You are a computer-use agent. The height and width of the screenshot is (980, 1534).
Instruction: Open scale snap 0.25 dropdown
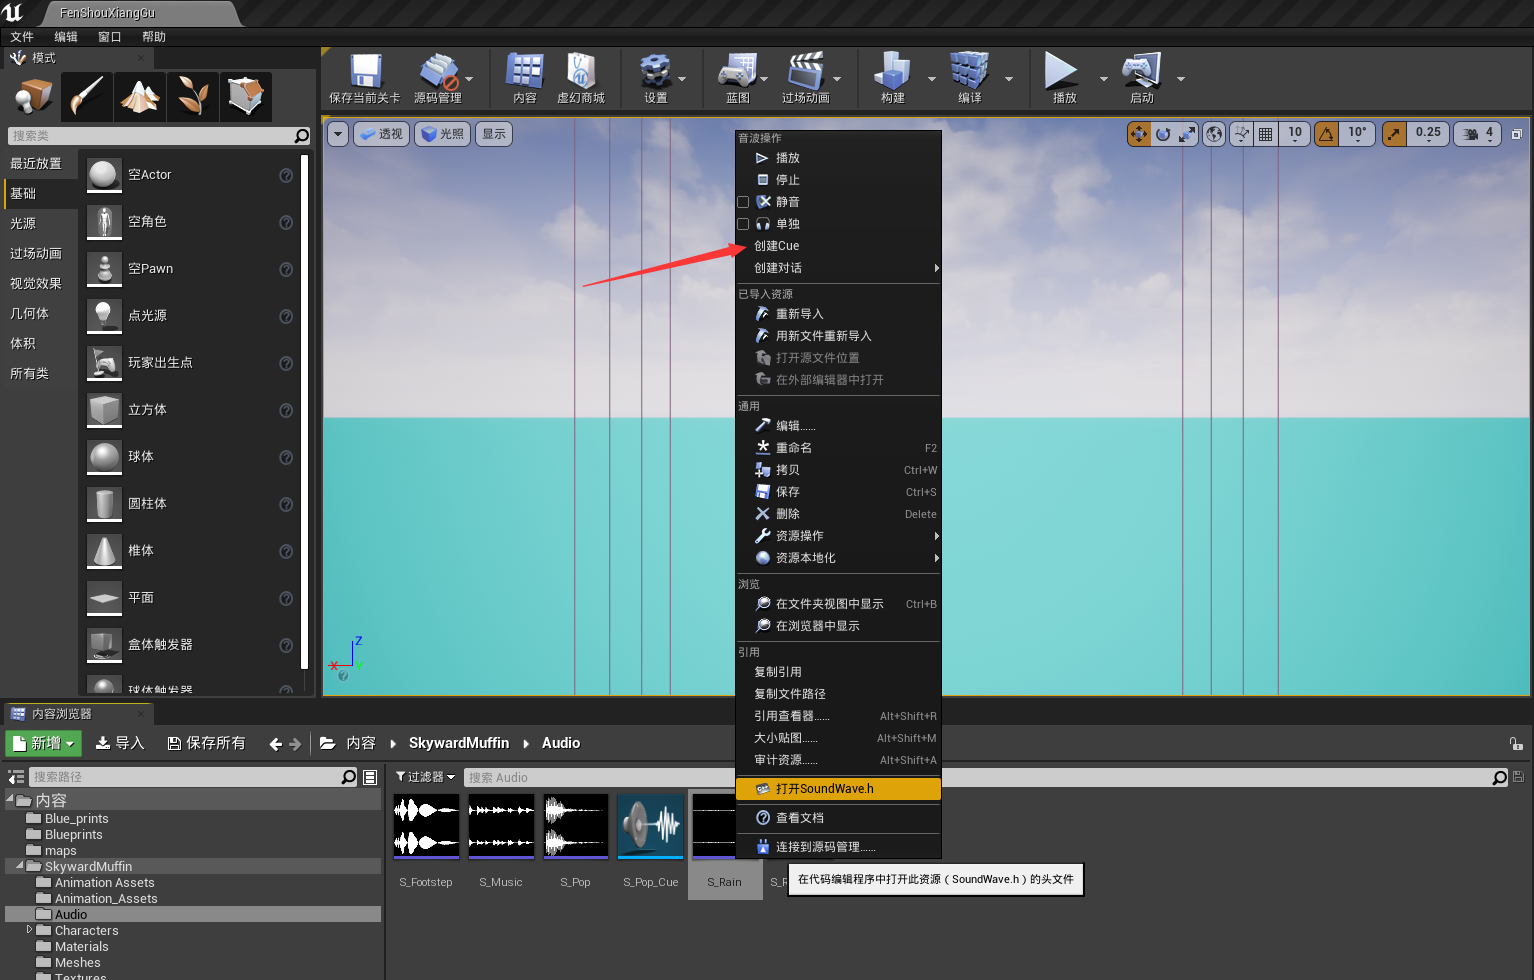pos(1428,134)
